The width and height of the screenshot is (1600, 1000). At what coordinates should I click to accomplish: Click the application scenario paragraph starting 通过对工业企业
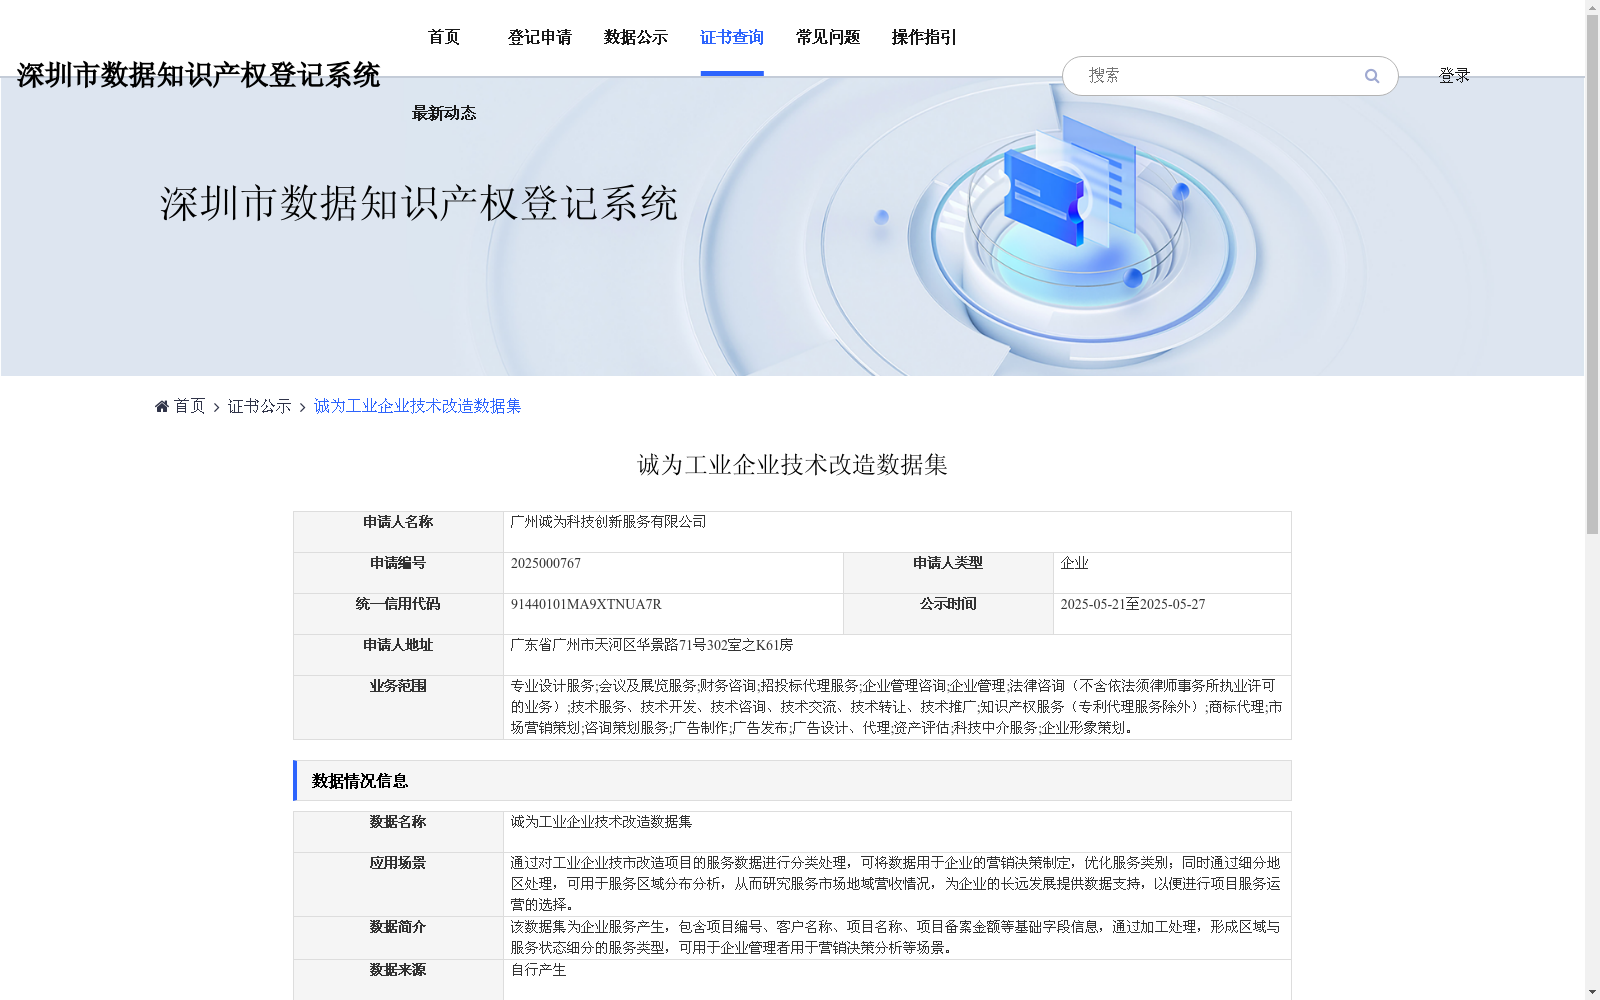(x=896, y=884)
